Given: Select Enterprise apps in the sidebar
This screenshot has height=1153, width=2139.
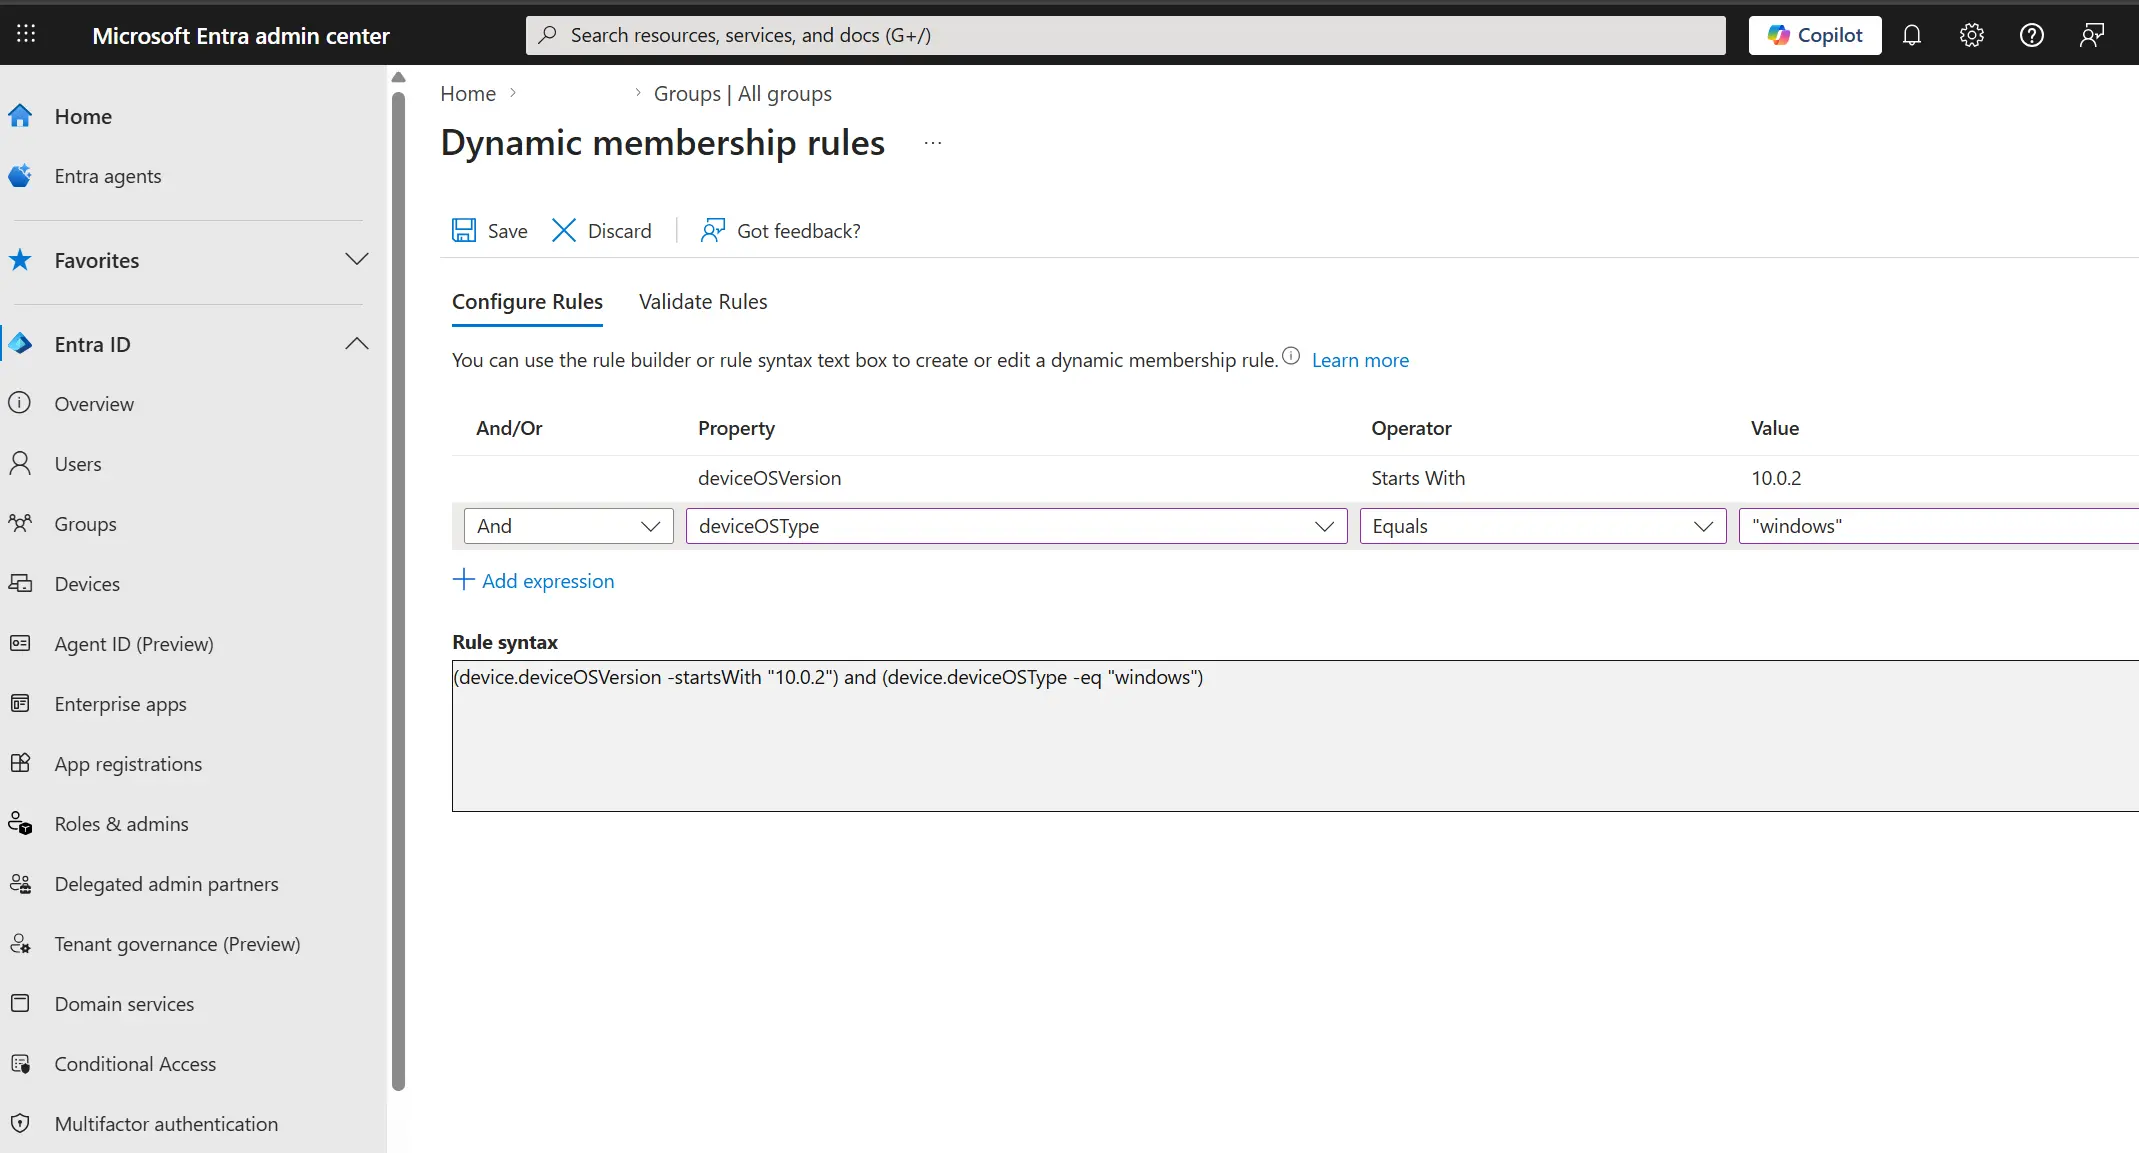Looking at the screenshot, I should pyautogui.click(x=120, y=703).
